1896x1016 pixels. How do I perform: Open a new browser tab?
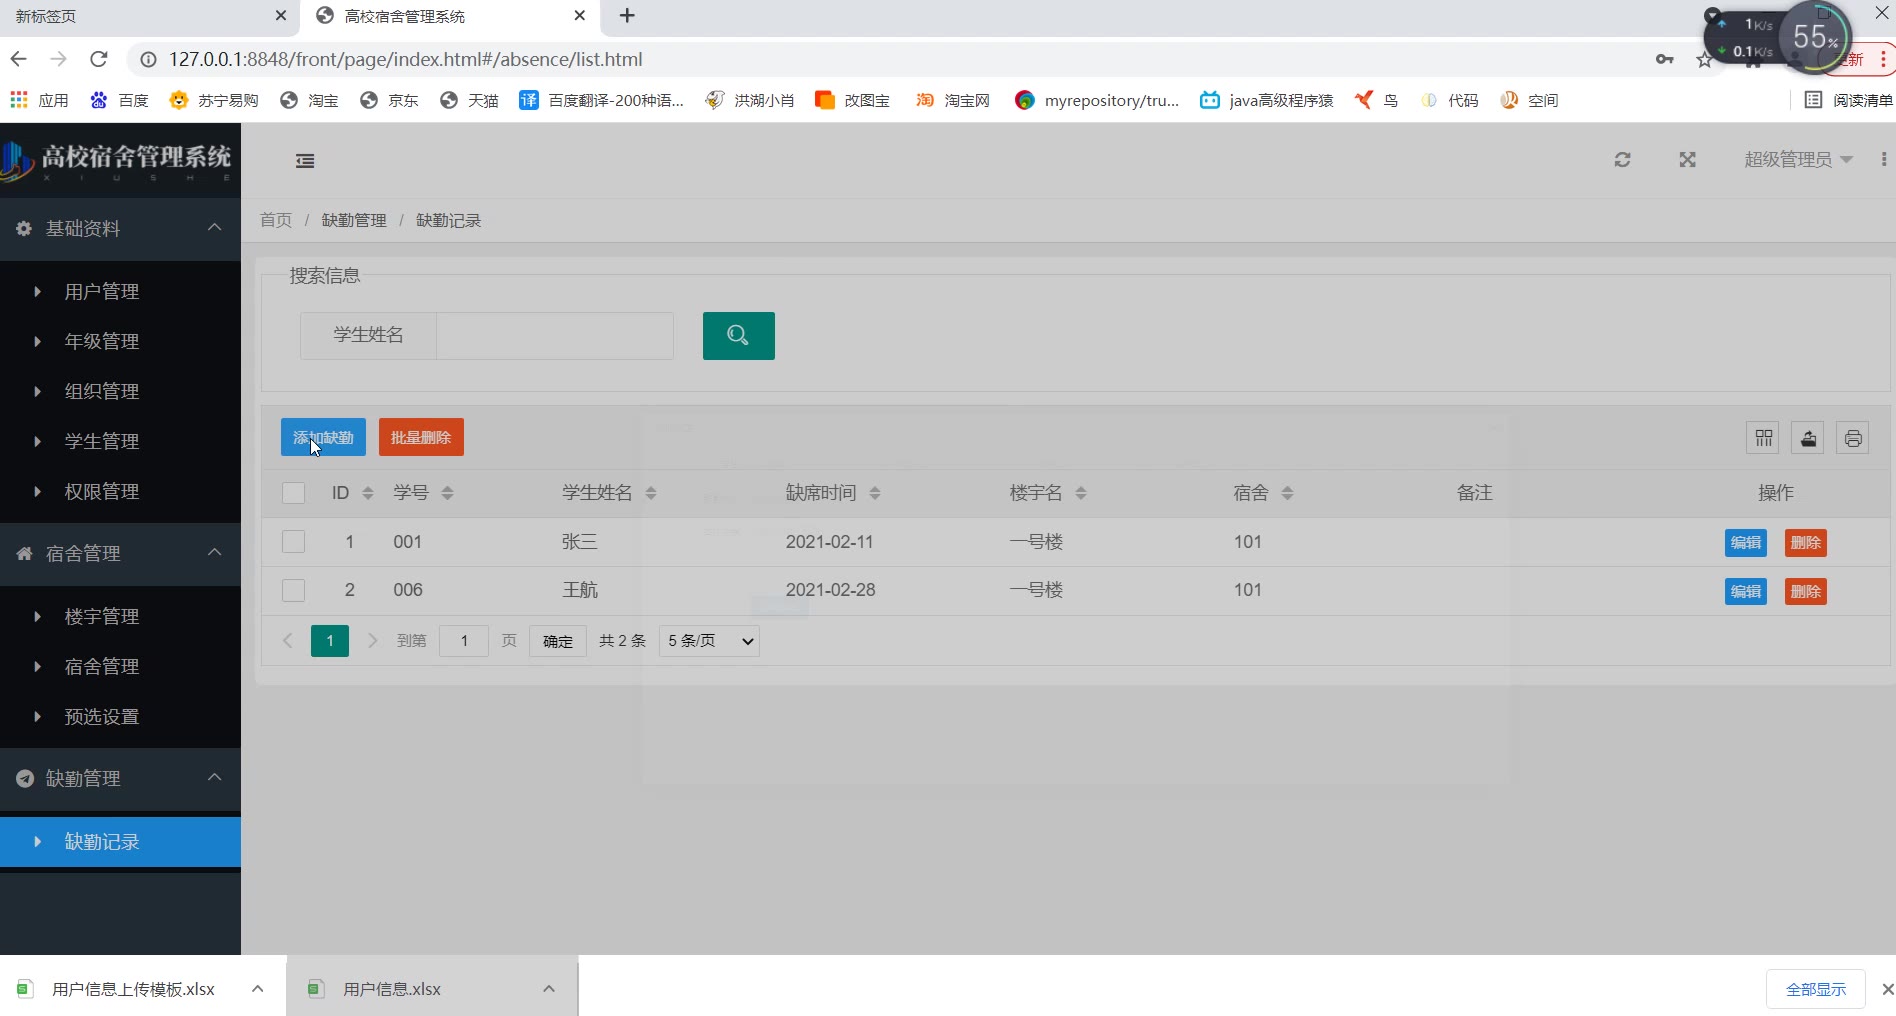(627, 16)
